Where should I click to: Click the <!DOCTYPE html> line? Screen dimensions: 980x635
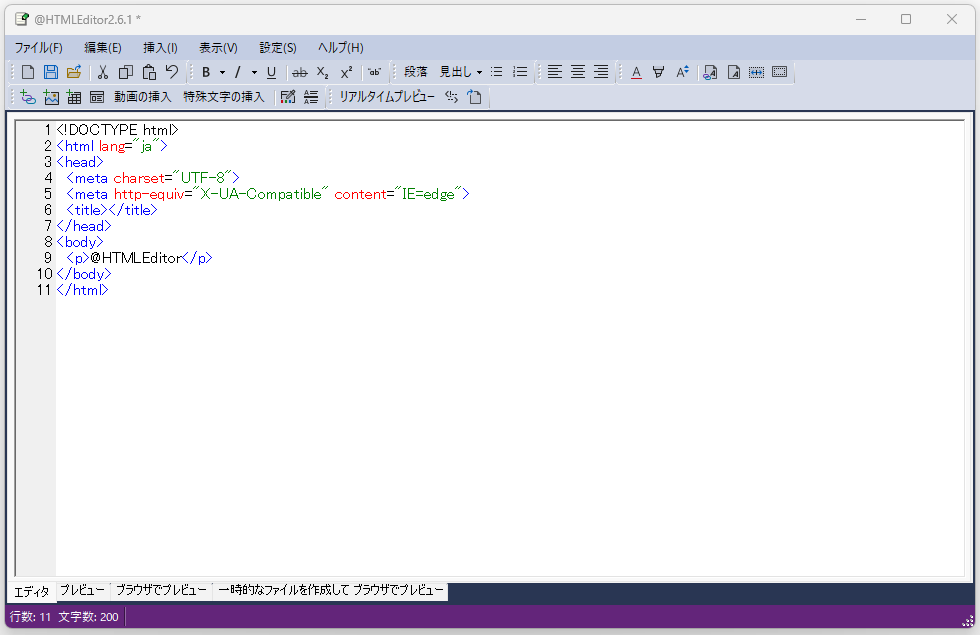pyautogui.click(x=118, y=130)
